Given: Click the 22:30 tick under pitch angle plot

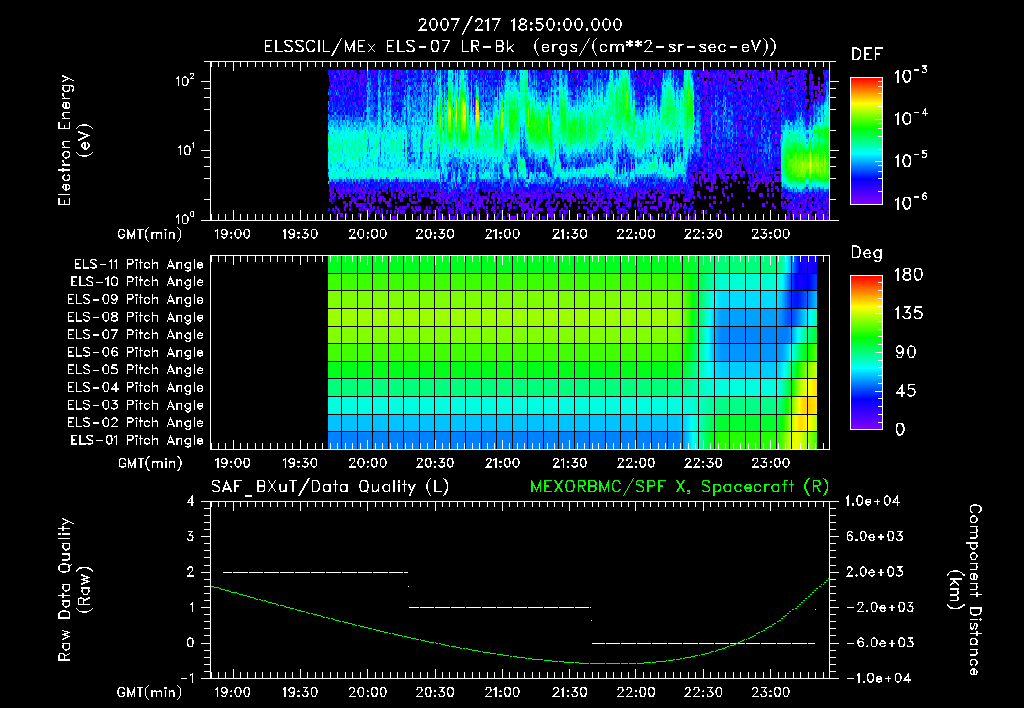Looking at the screenshot, I should point(703,463).
